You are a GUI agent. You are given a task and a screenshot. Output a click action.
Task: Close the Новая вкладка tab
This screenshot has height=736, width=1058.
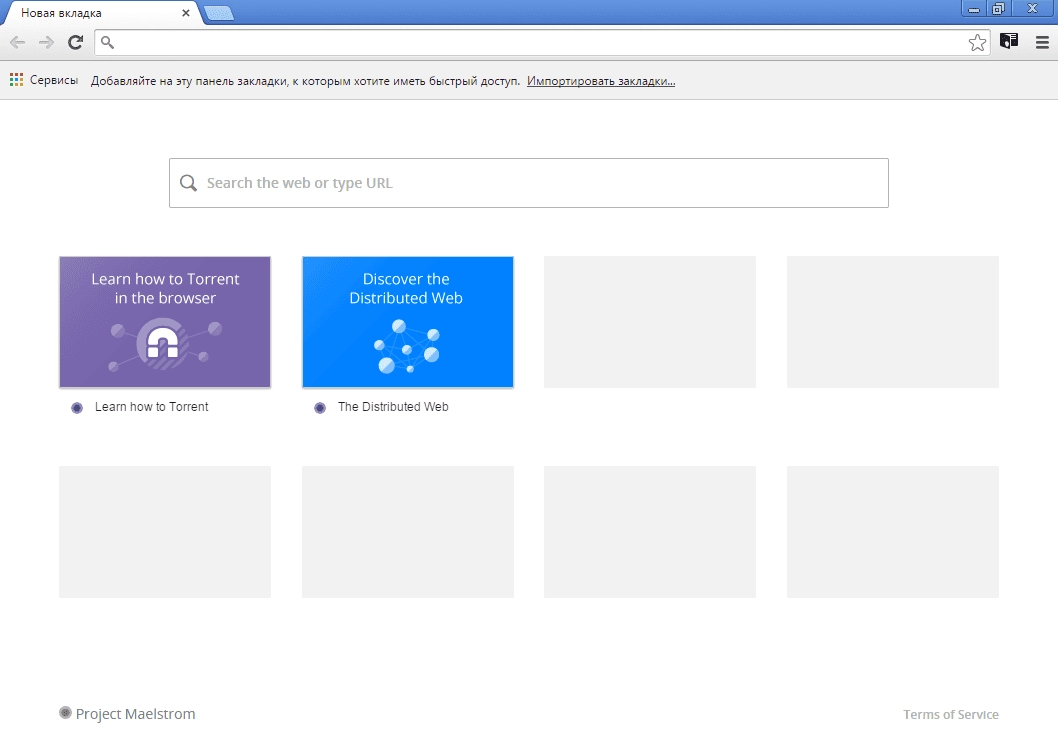tap(186, 13)
